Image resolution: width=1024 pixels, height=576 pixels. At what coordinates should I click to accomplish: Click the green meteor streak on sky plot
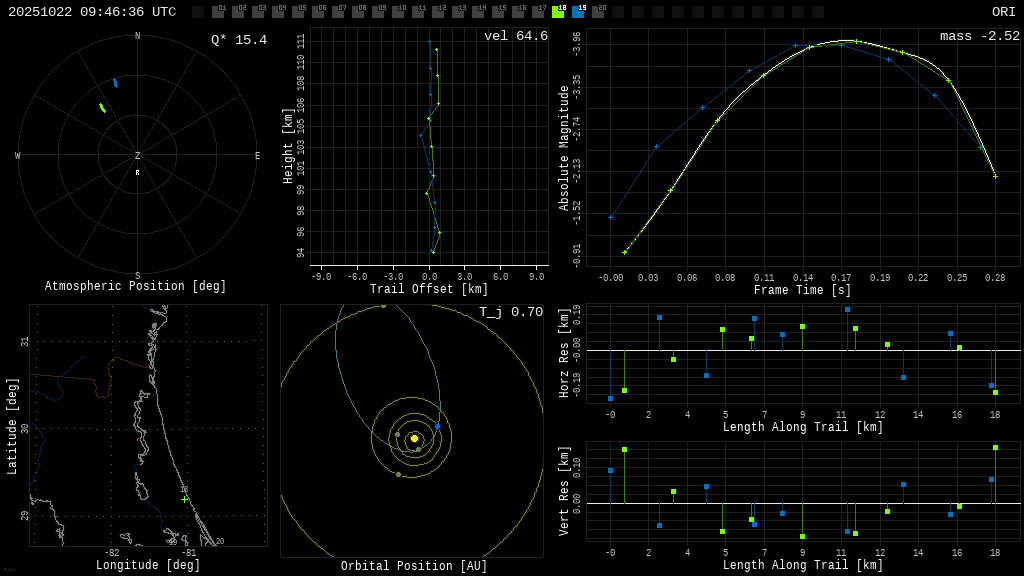102,108
